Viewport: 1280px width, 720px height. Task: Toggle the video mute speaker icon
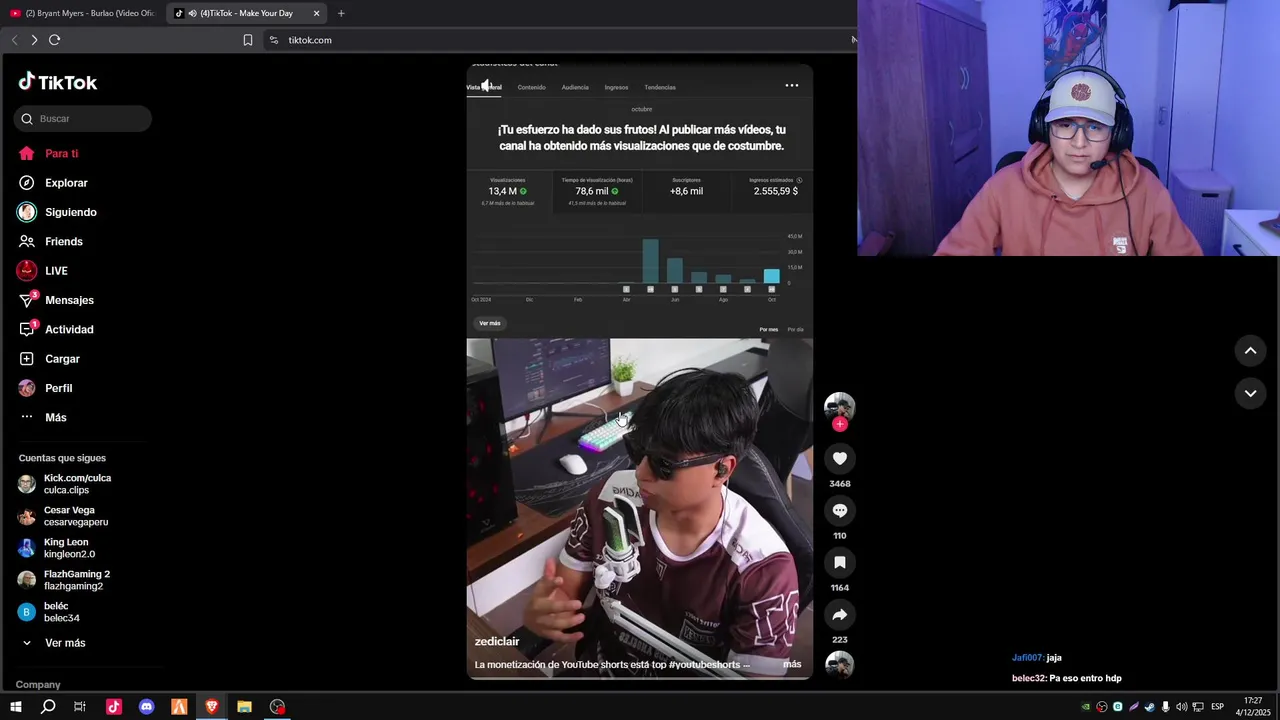487,86
